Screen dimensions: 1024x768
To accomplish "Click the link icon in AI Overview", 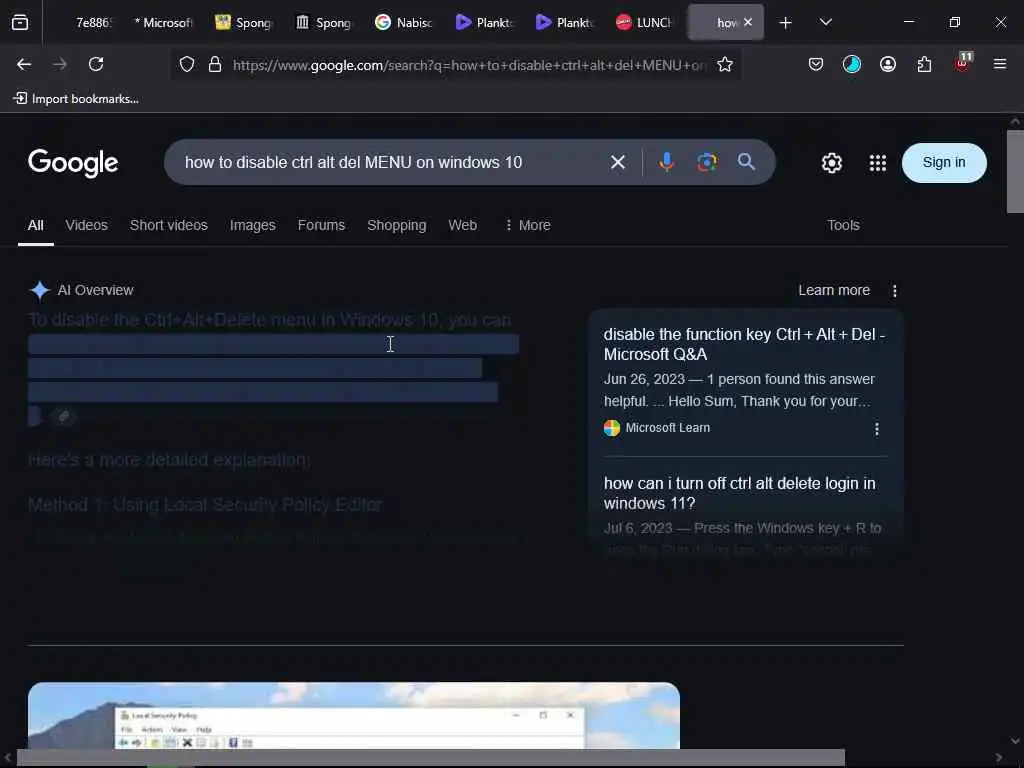I will pyautogui.click(x=63, y=416).
